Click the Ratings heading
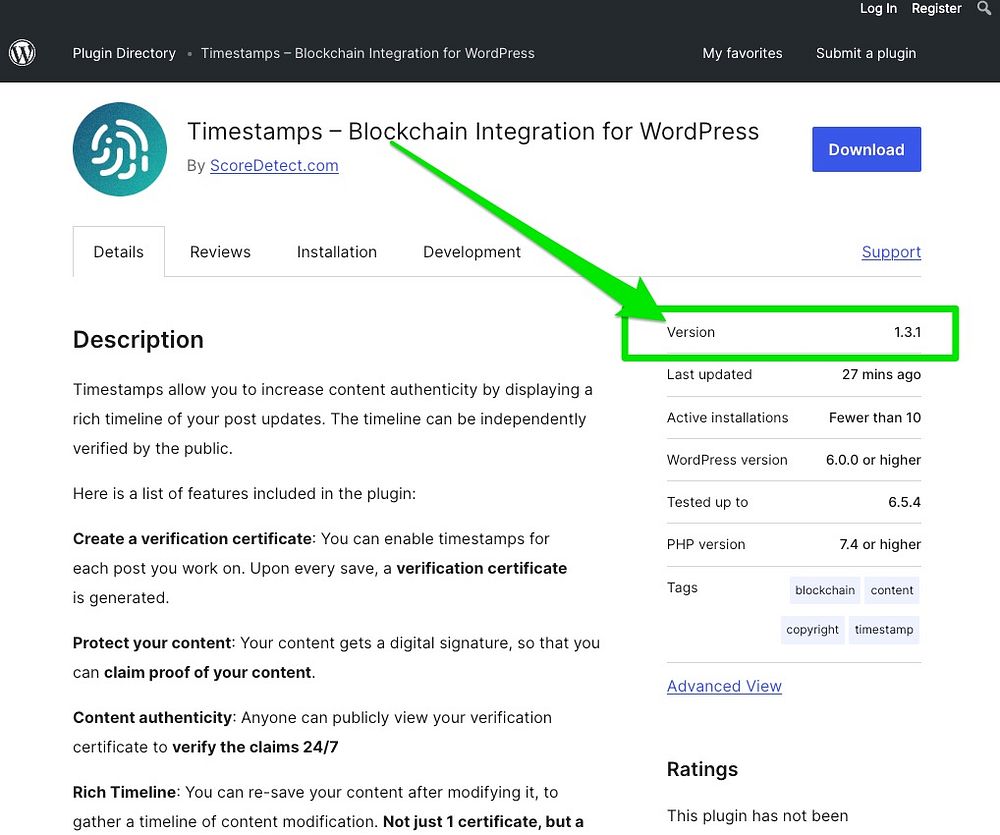Viewport: 1000px width, 835px height. 702,769
